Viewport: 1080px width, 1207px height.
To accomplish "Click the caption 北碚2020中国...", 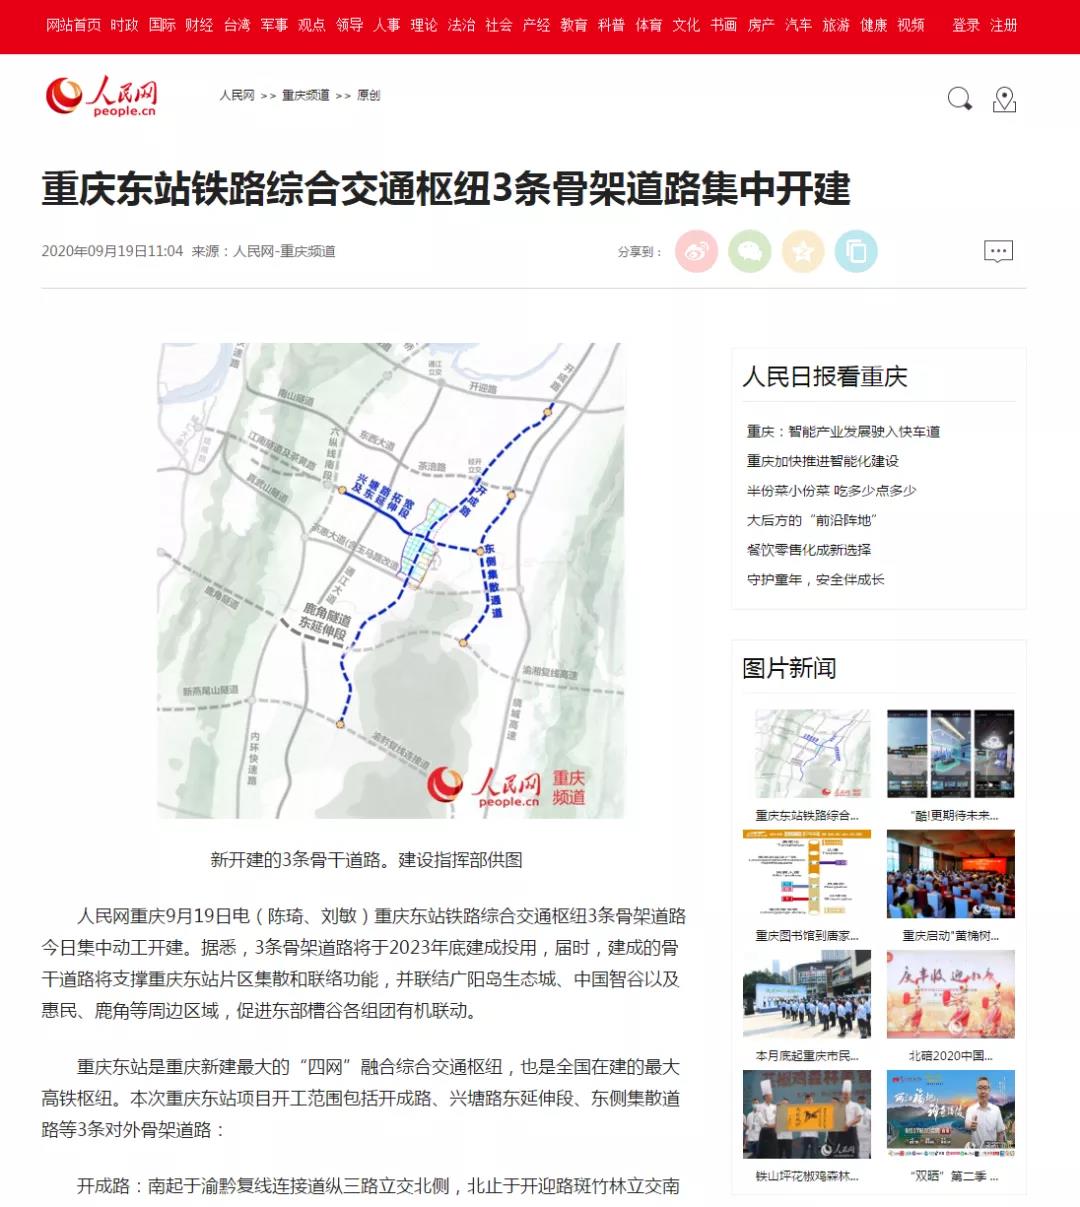I will click(x=951, y=1056).
